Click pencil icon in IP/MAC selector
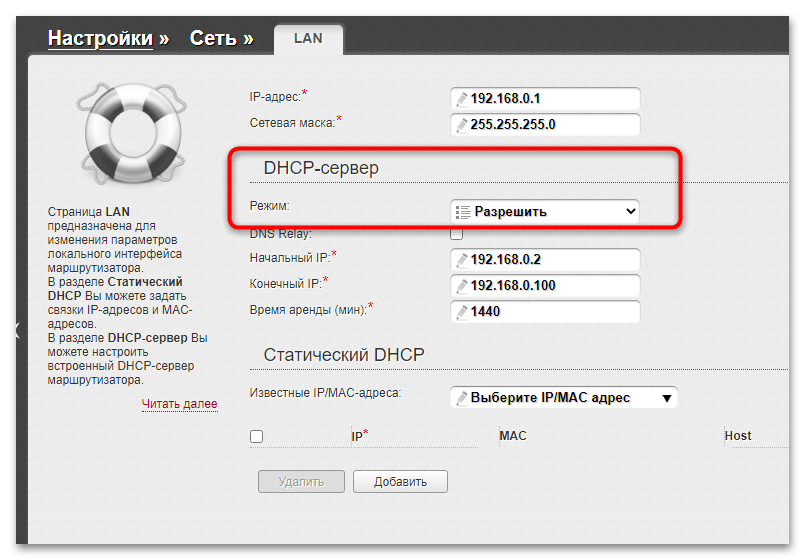The height and width of the screenshot is (560, 805). click(461, 398)
